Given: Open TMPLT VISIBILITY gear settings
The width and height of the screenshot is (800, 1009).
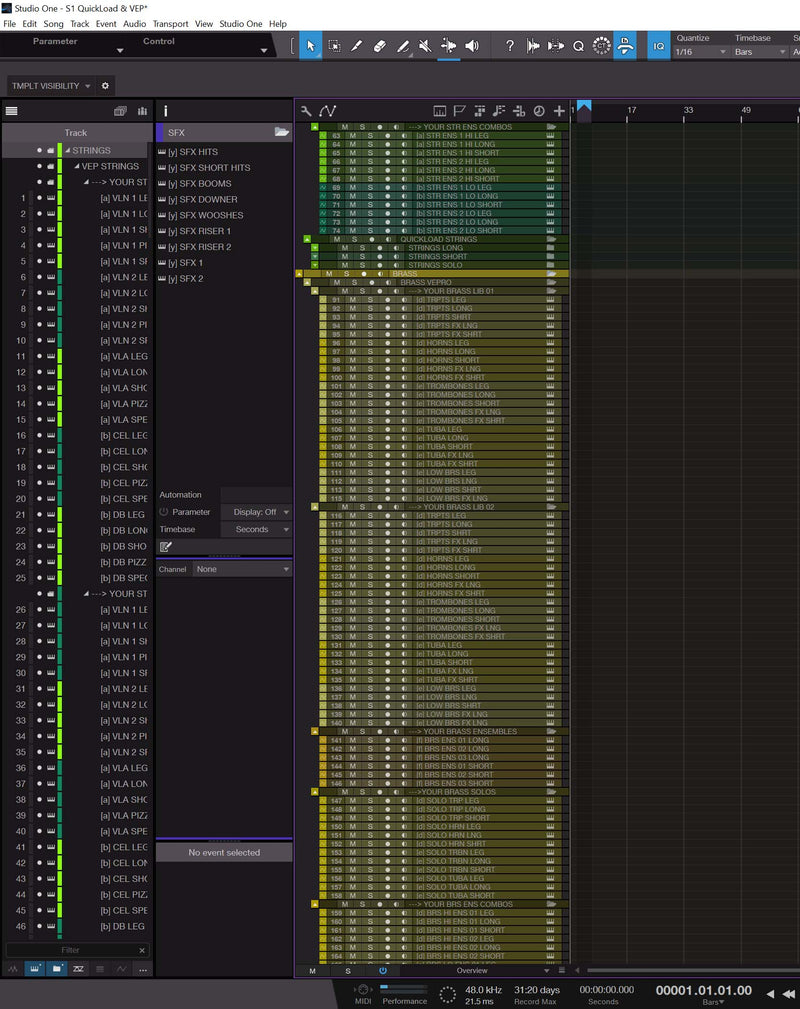Looking at the screenshot, I should click(106, 86).
